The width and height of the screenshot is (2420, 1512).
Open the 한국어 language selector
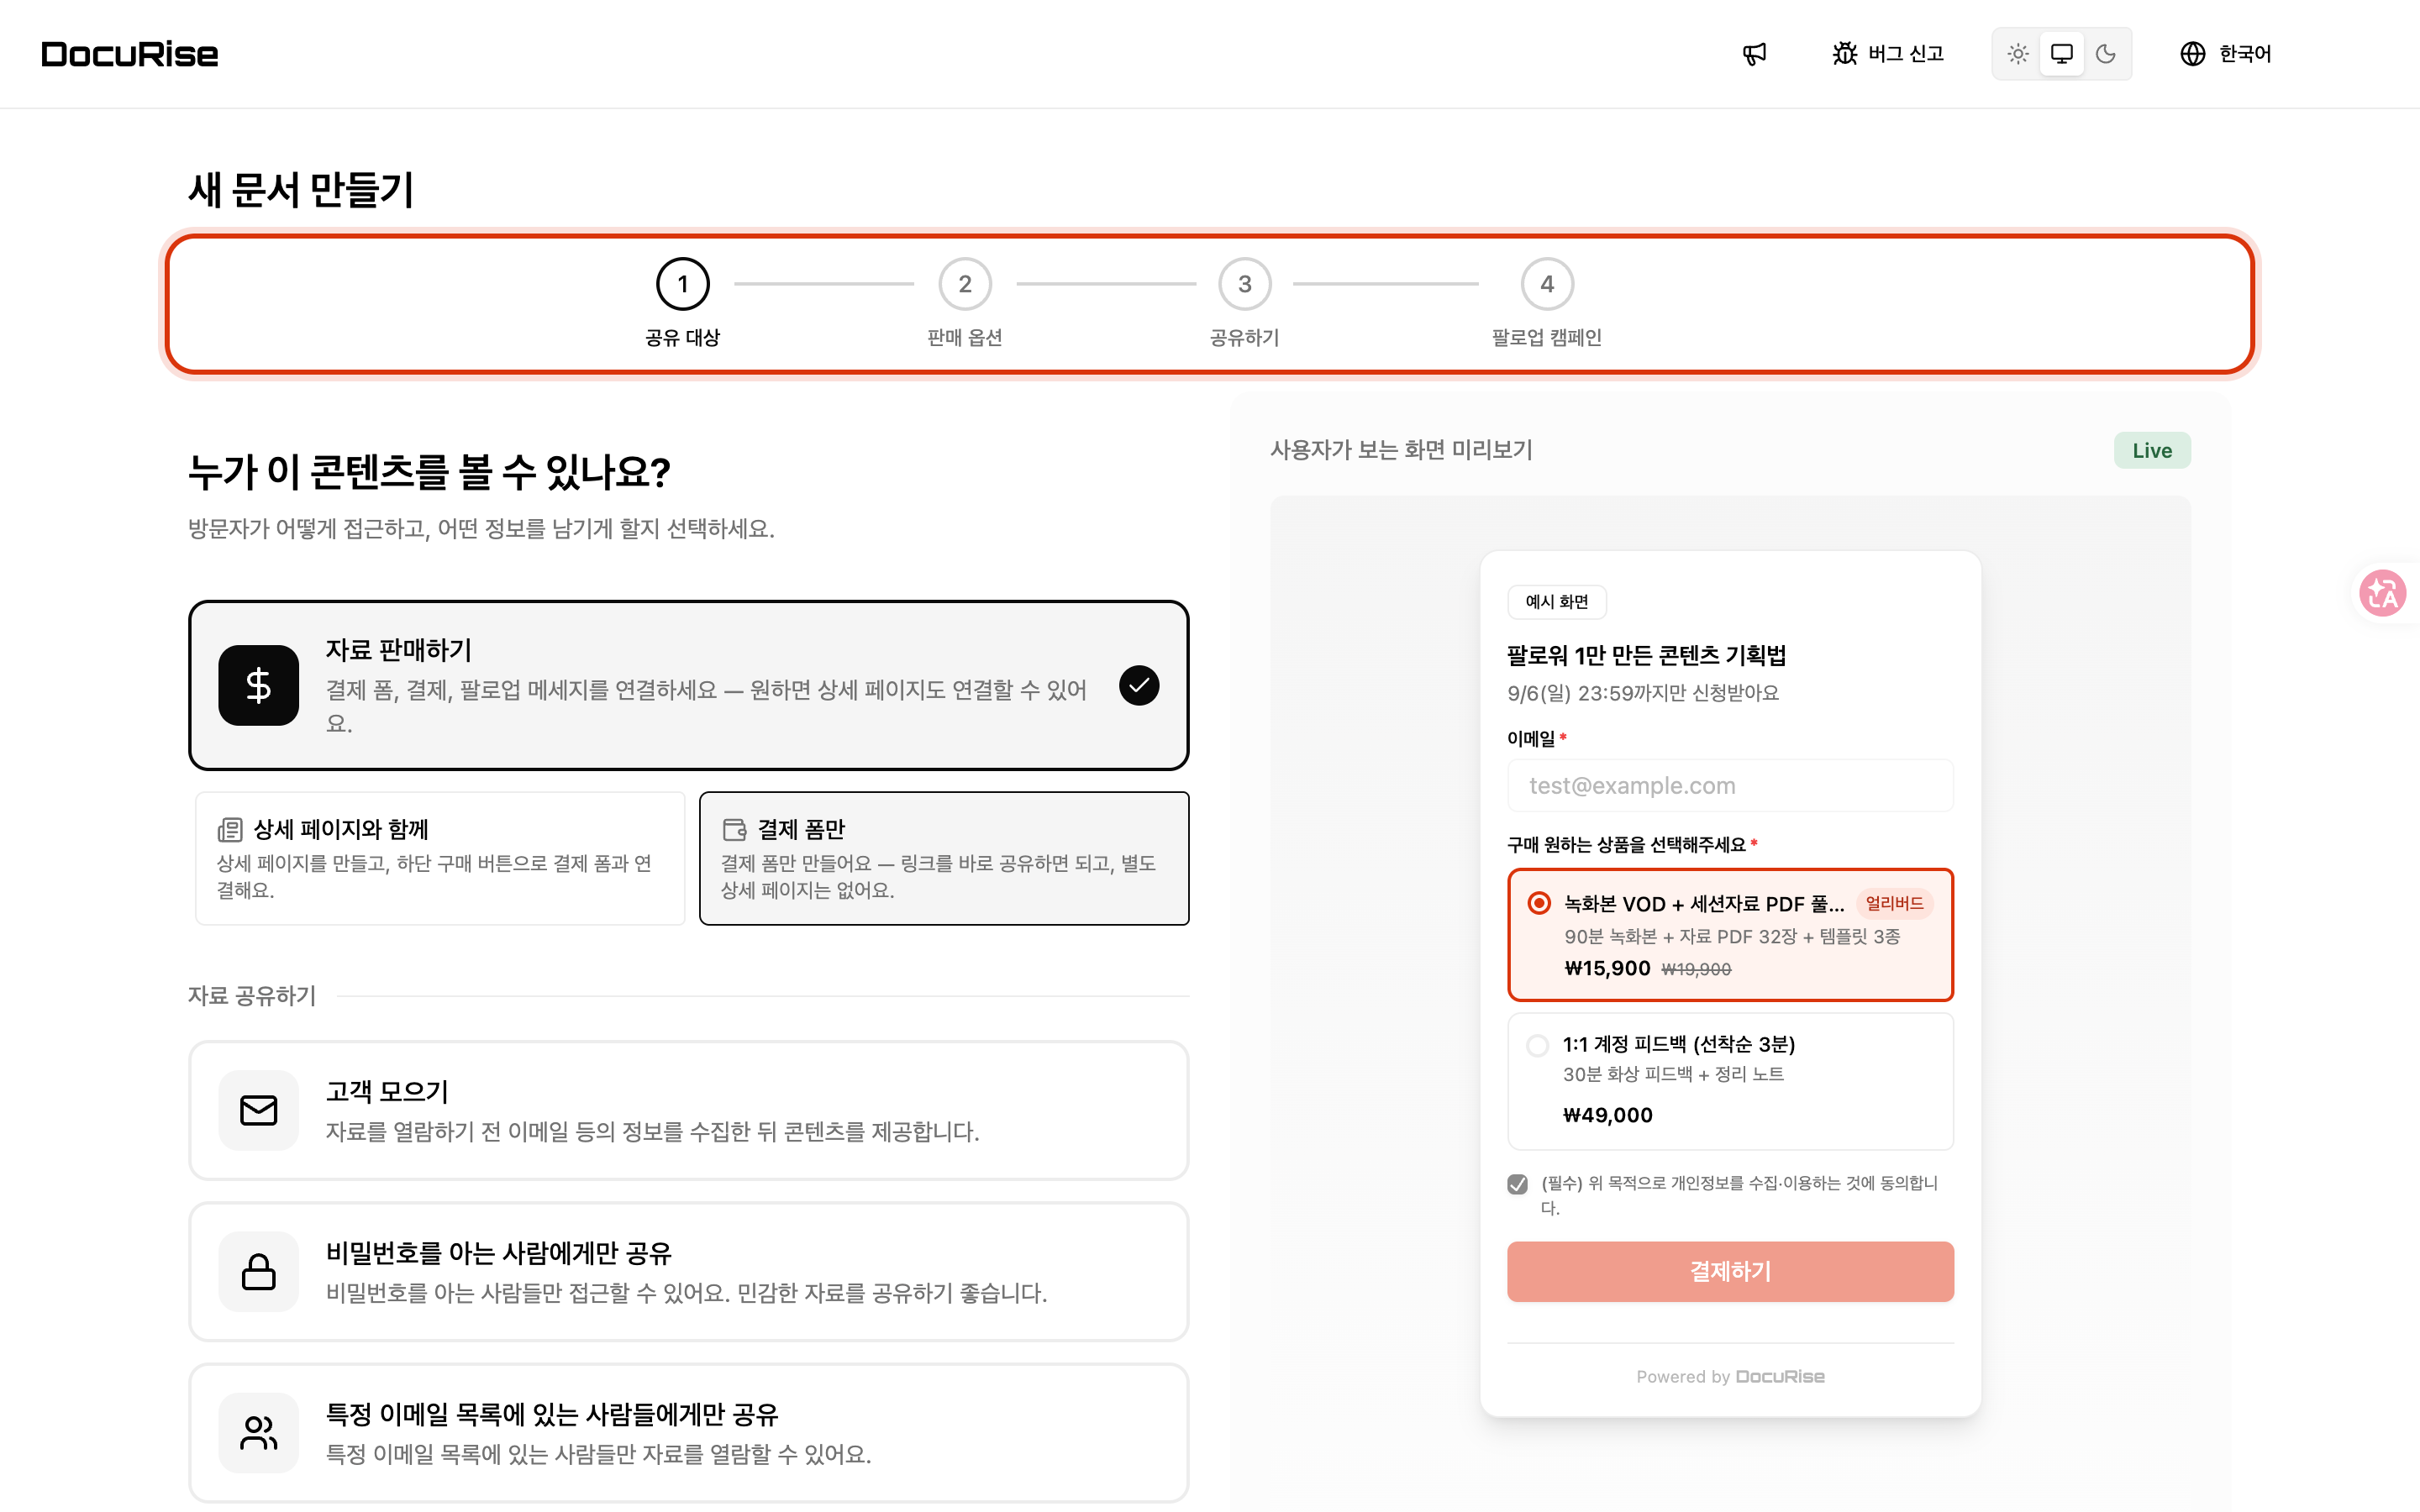(2226, 54)
